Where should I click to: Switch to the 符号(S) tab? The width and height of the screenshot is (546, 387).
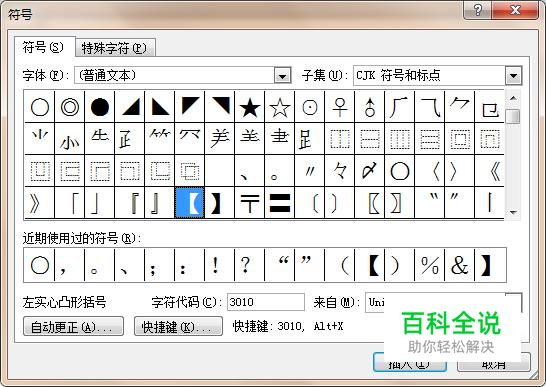click(x=44, y=47)
